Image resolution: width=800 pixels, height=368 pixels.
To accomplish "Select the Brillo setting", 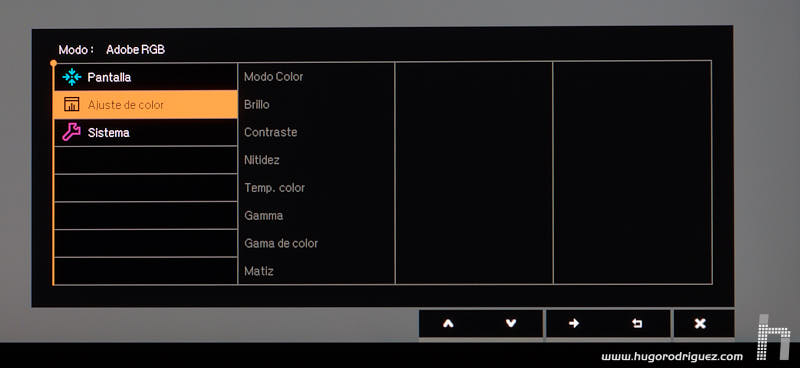I will pos(257,105).
